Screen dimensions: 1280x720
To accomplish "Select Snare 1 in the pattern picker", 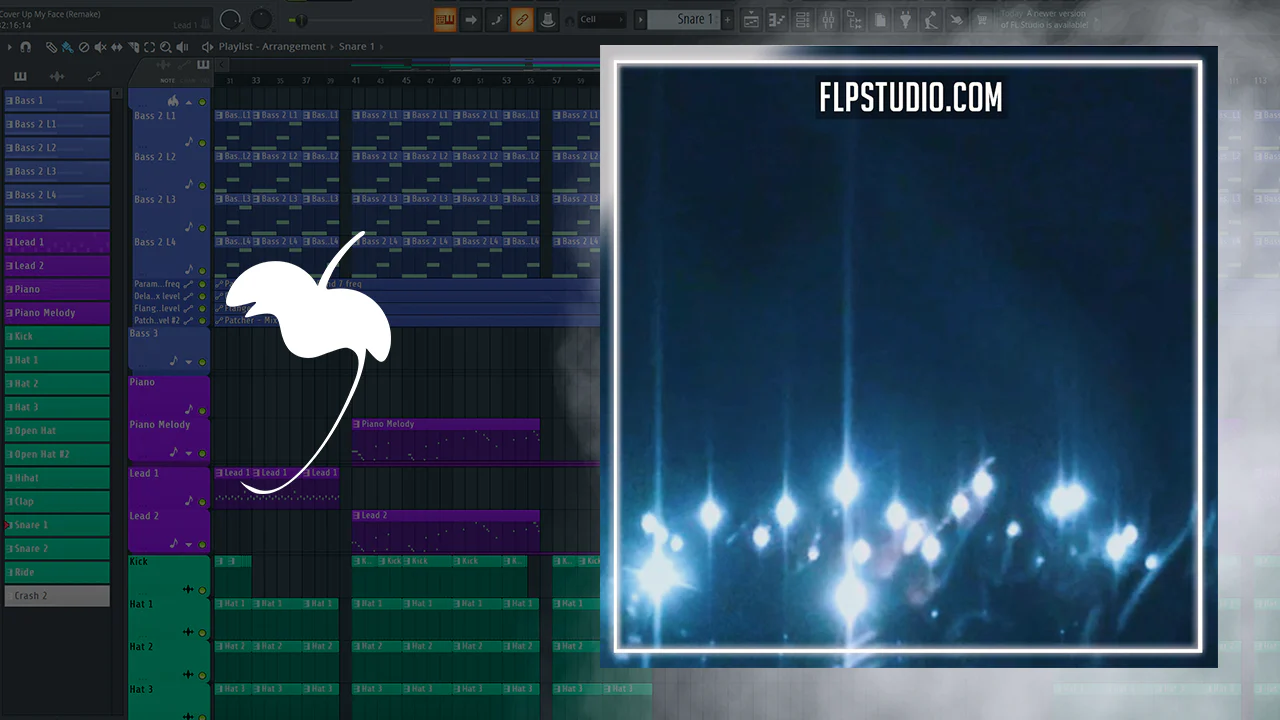I will click(57, 525).
